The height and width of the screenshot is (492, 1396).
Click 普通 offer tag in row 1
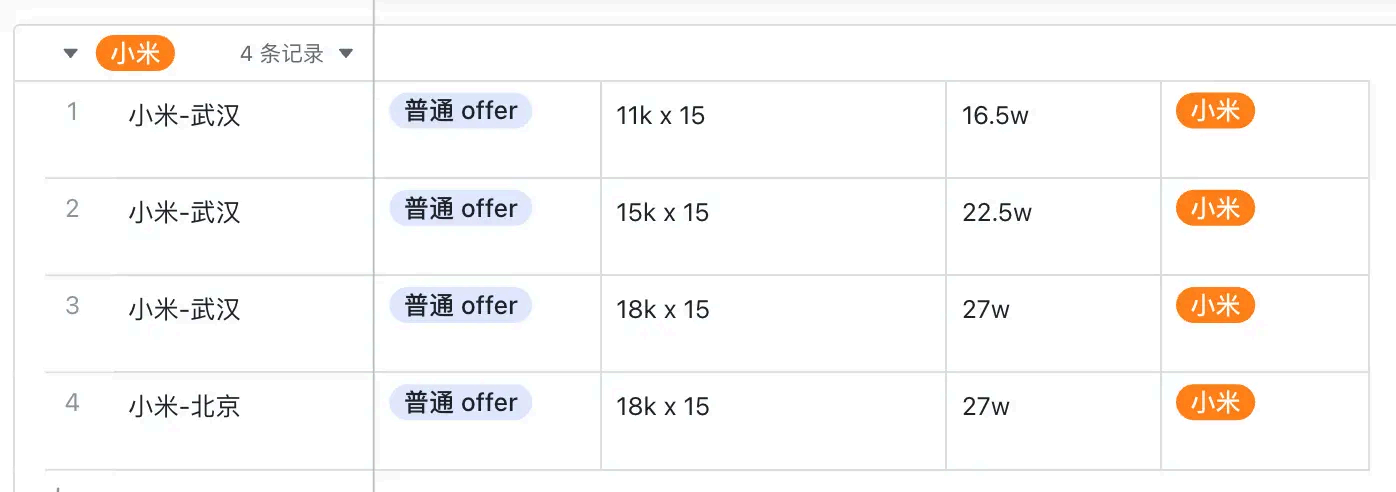[461, 111]
